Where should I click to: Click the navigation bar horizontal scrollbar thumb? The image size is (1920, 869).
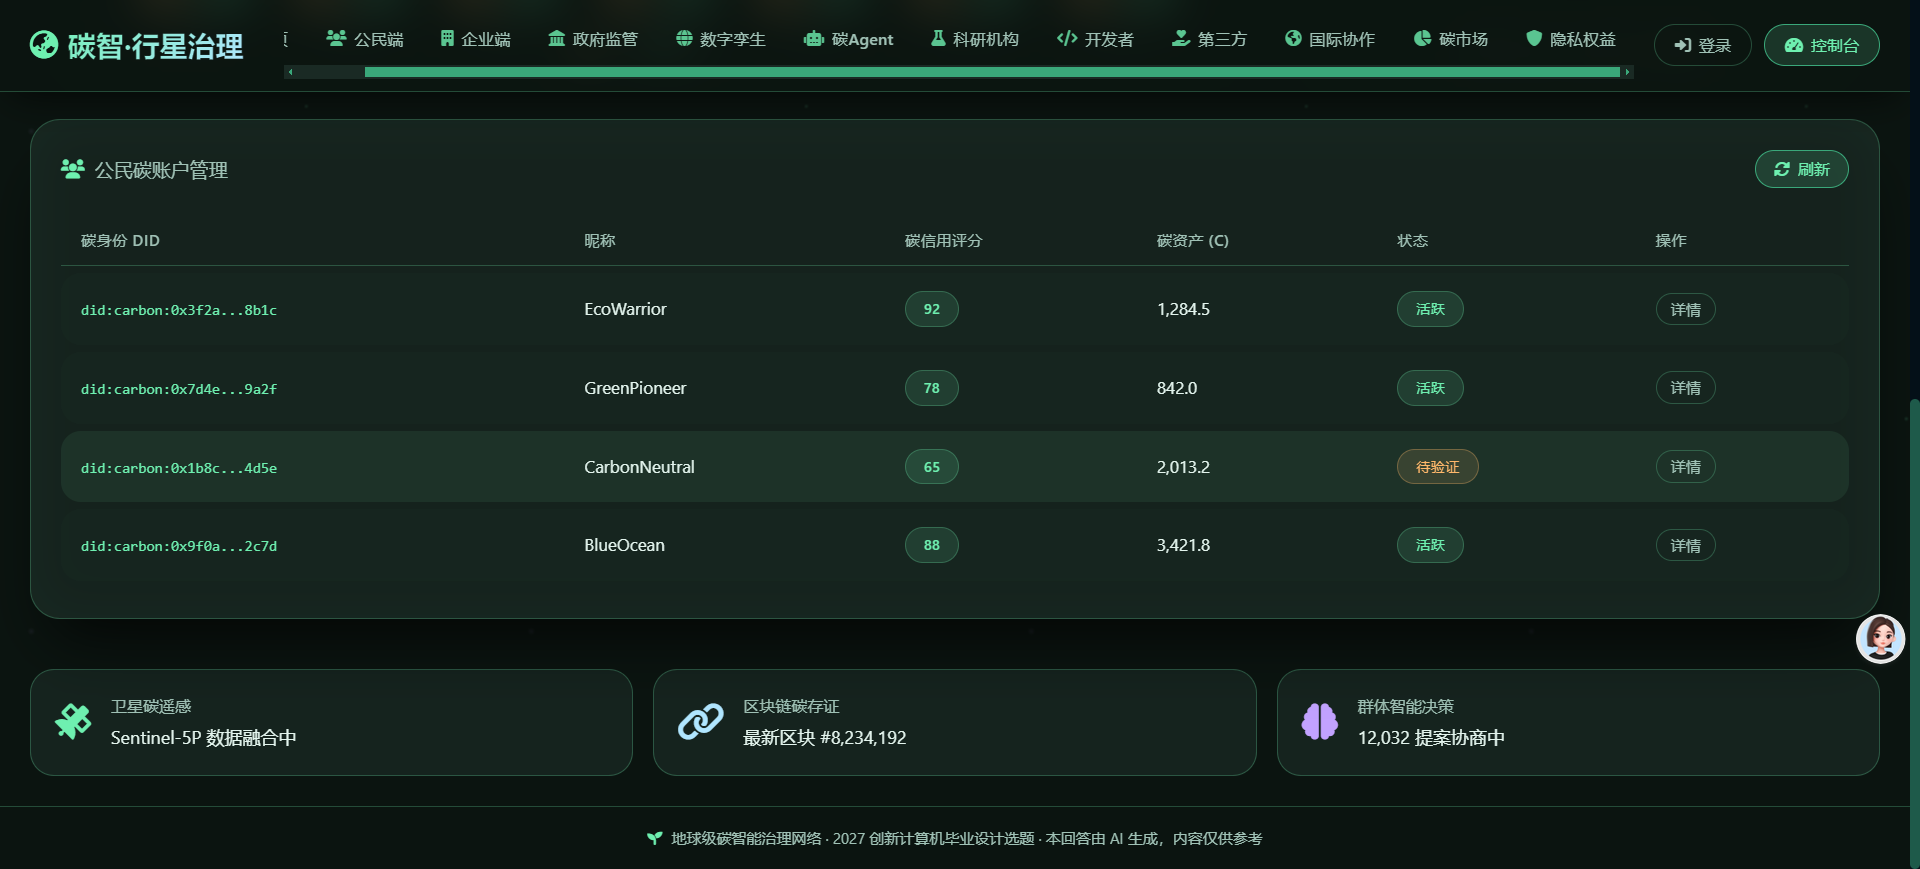[992, 72]
